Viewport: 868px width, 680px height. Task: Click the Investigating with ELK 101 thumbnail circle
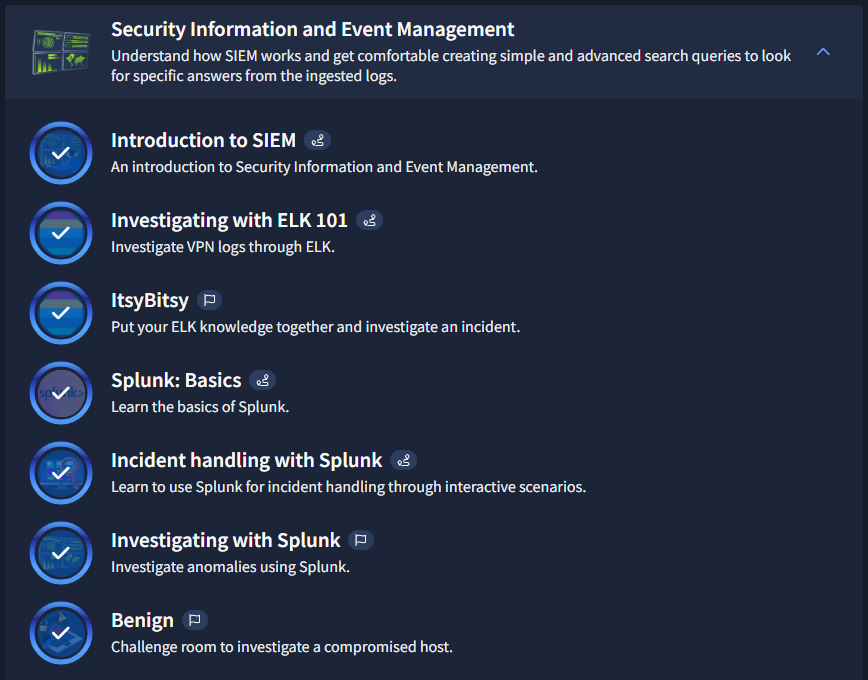[x=61, y=233]
